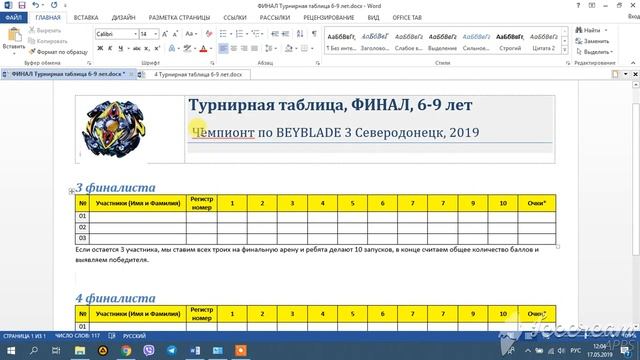640x360 pixels.
Task: Open the Line Spacing dropdown
Action: (x=276, y=49)
